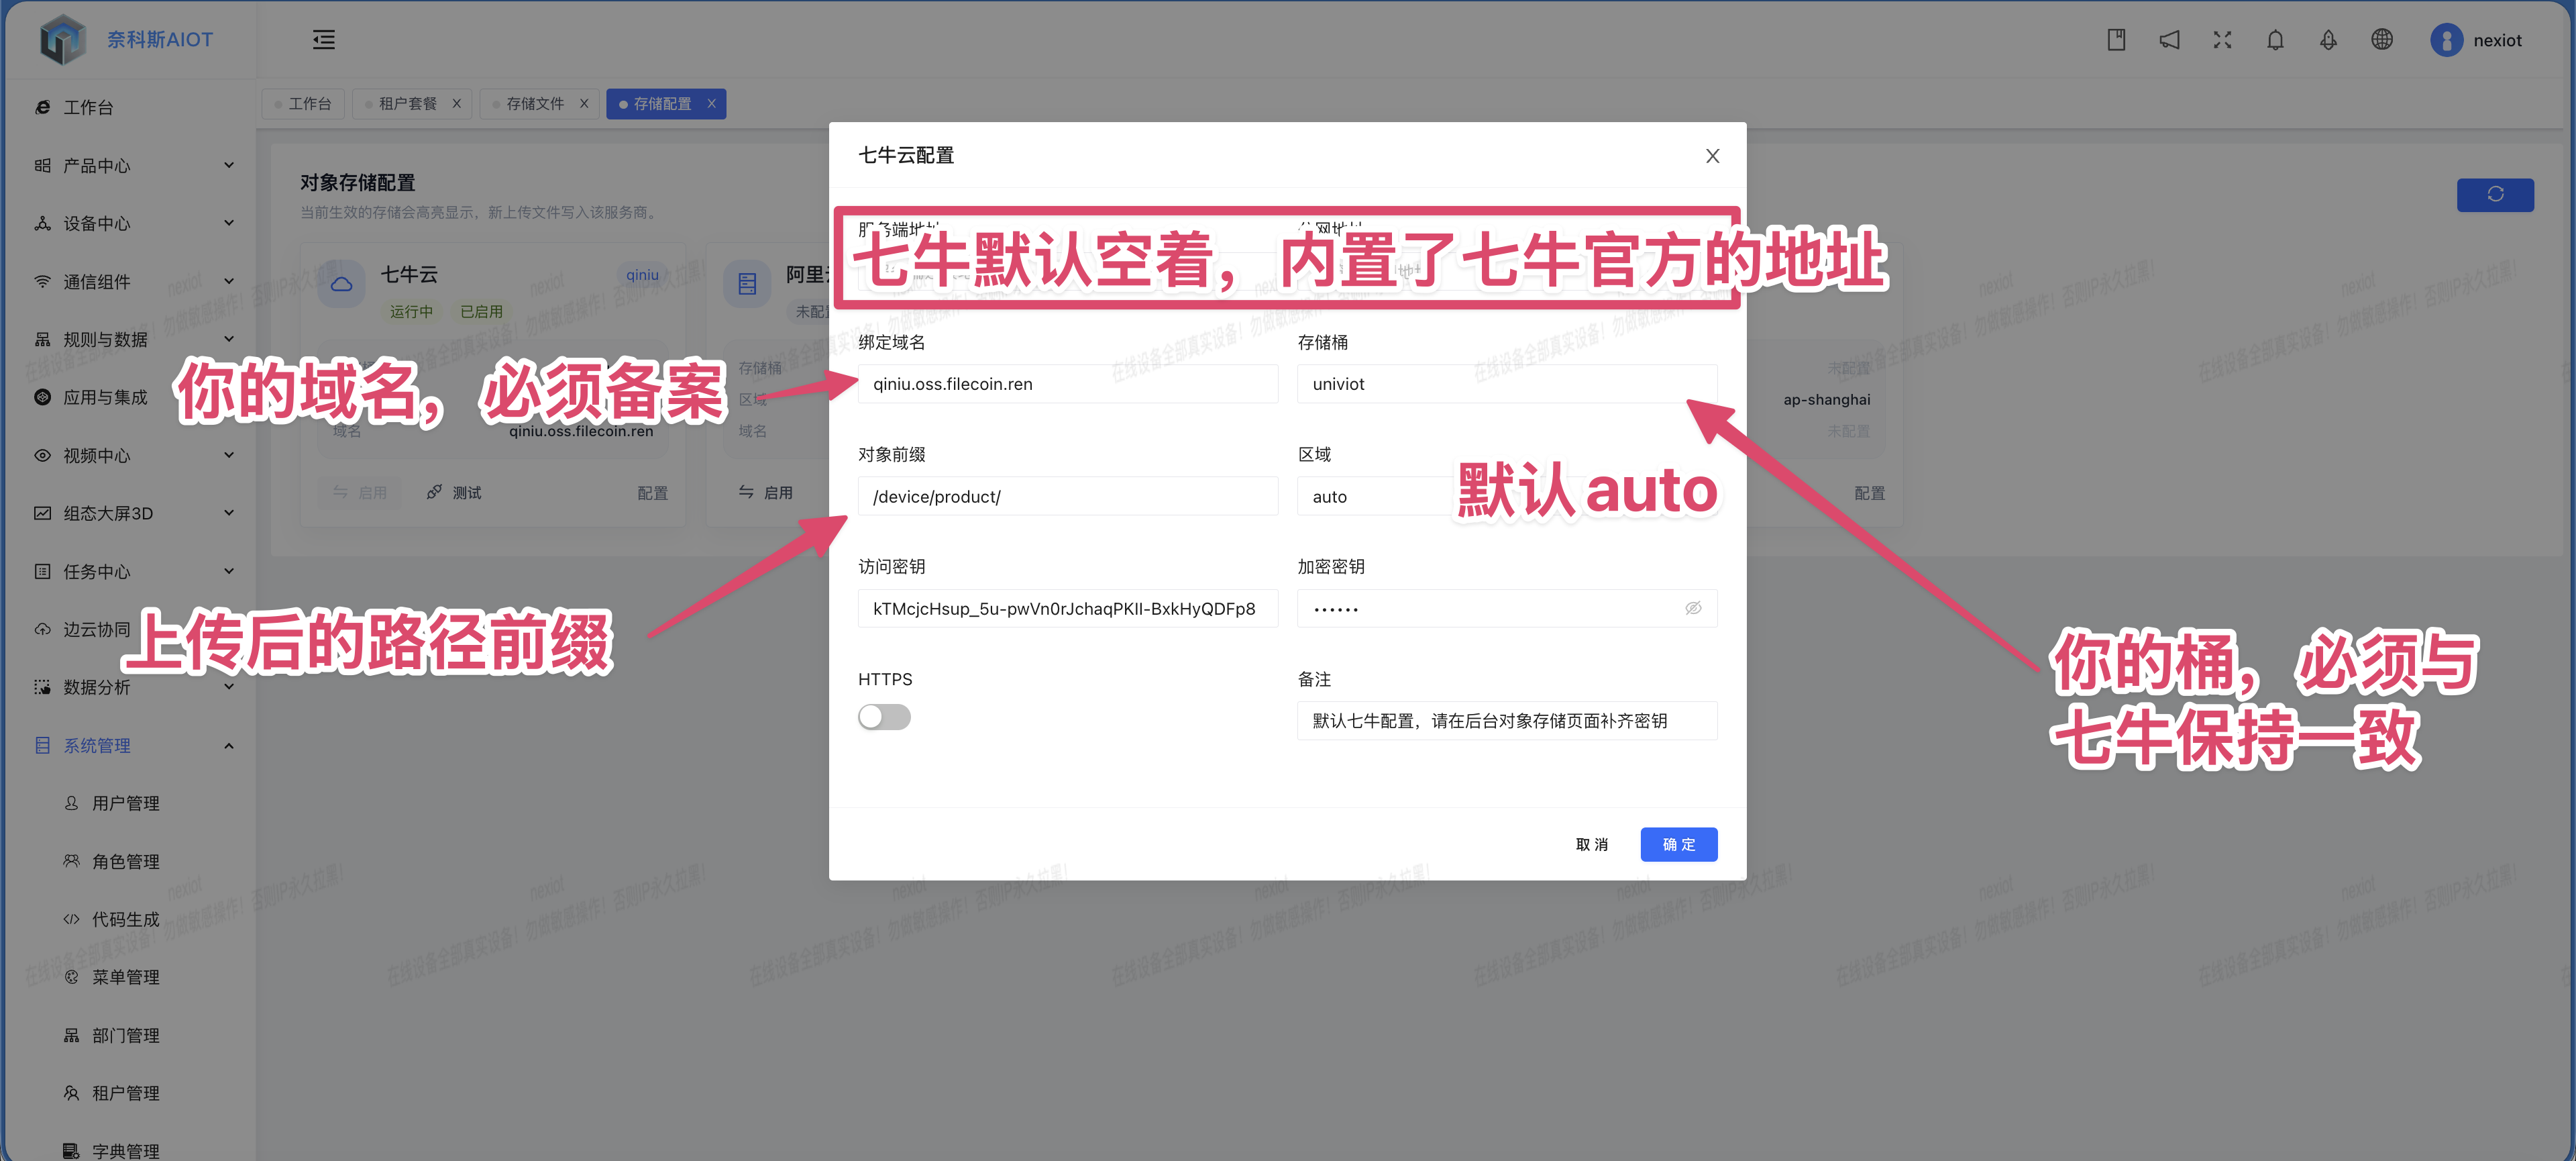Image resolution: width=2576 pixels, height=1161 pixels.
Task: Open the announcements megaphone icon
Action: click(2169, 40)
